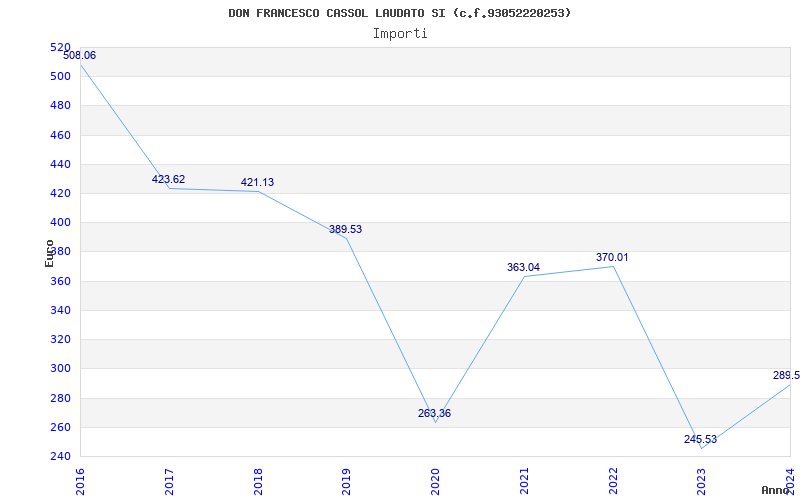Select the 340 y-axis tick
800x500 pixels.
pyautogui.click(x=60, y=310)
